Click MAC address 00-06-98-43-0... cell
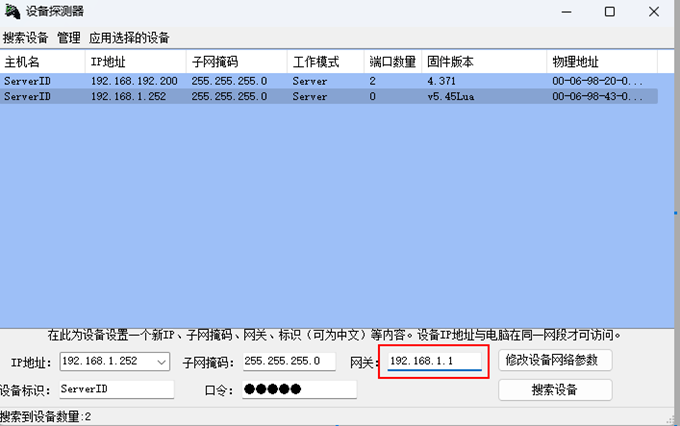Screen dimensions: 680x426 coord(597,96)
